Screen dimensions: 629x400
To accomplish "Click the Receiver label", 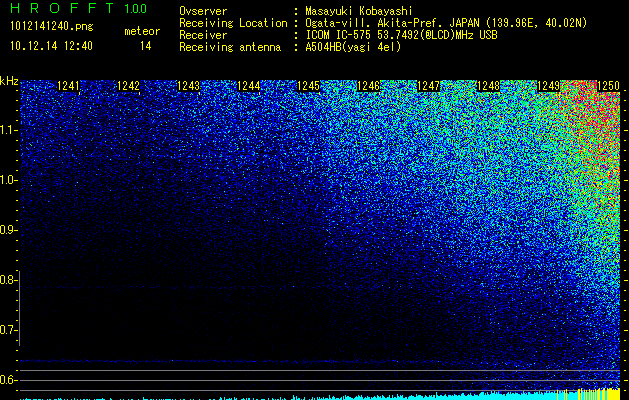I will (x=203, y=35).
